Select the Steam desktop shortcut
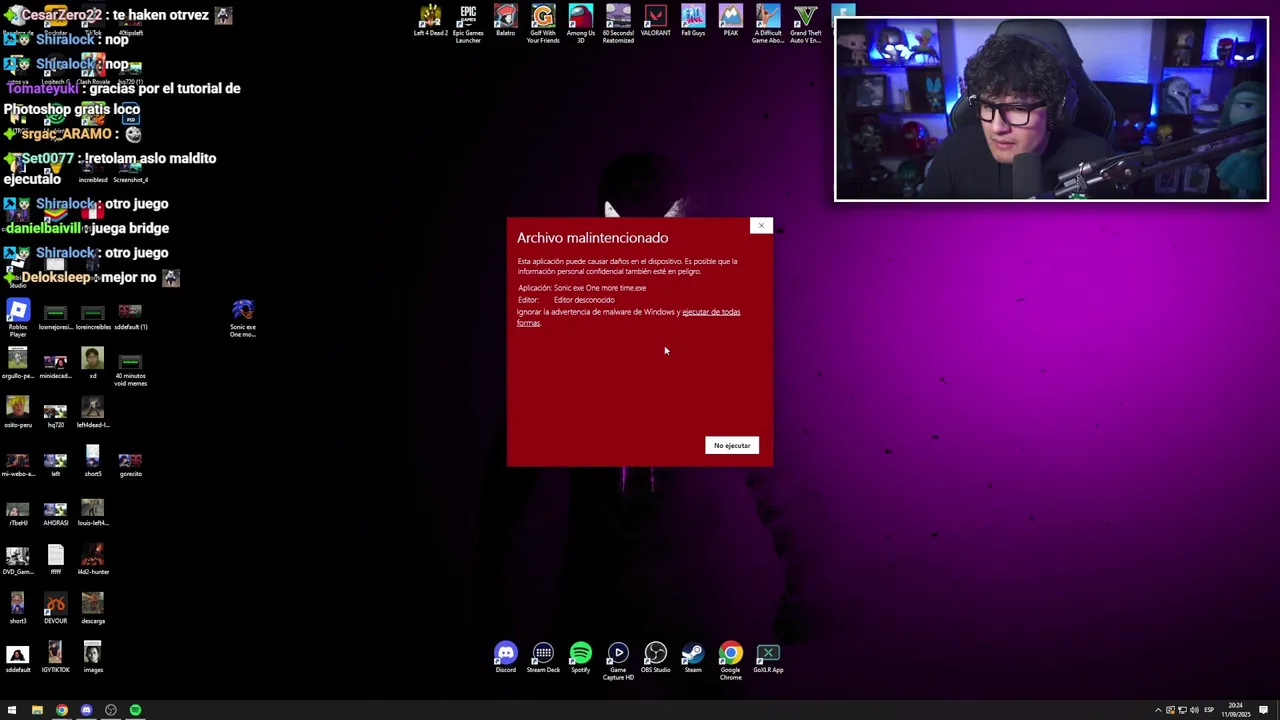 [x=693, y=658]
